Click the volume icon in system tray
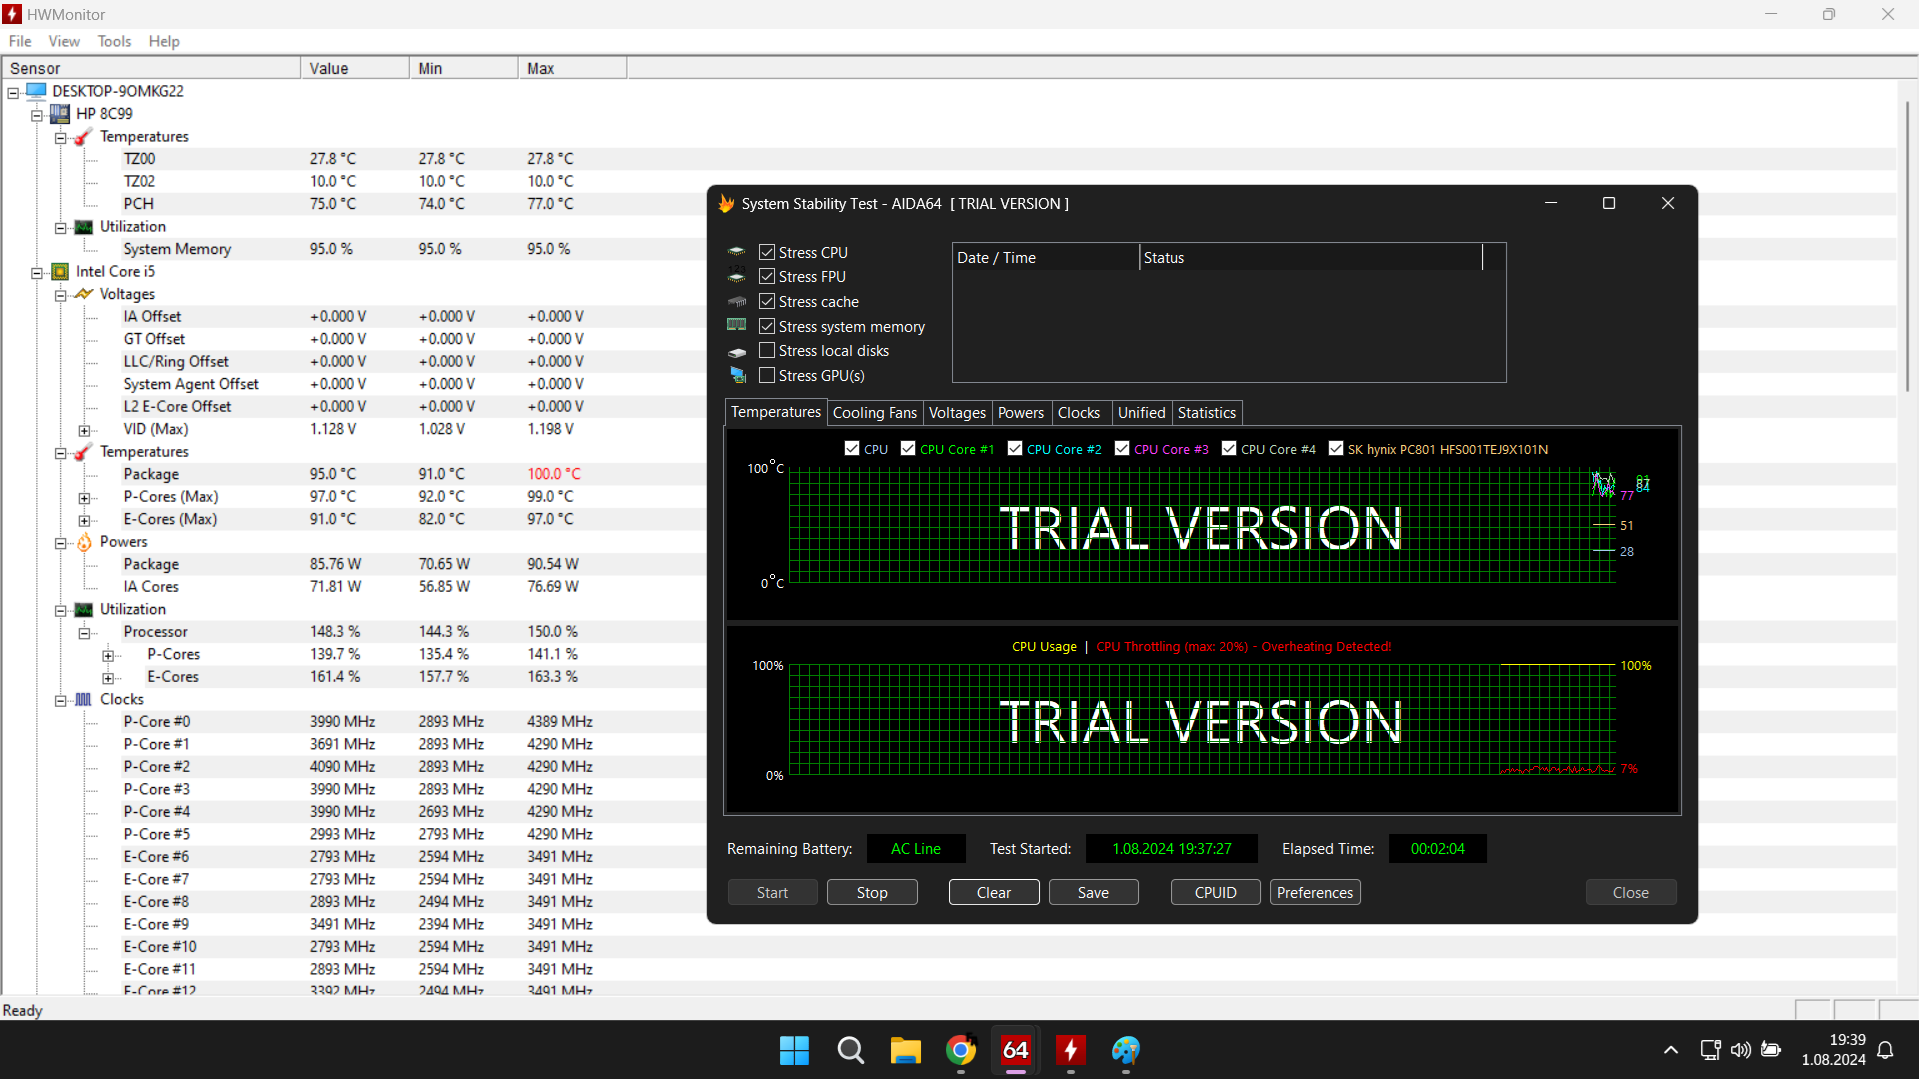The width and height of the screenshot is (1919, 1079). coord(1740,1050)
